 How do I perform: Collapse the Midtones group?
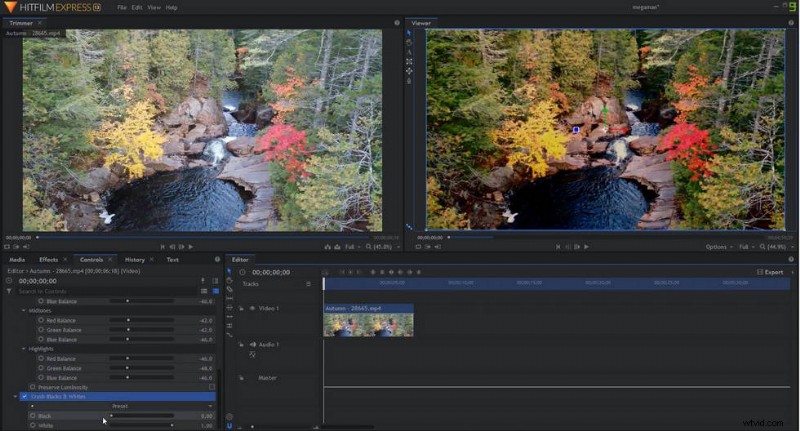click(23, 311)
